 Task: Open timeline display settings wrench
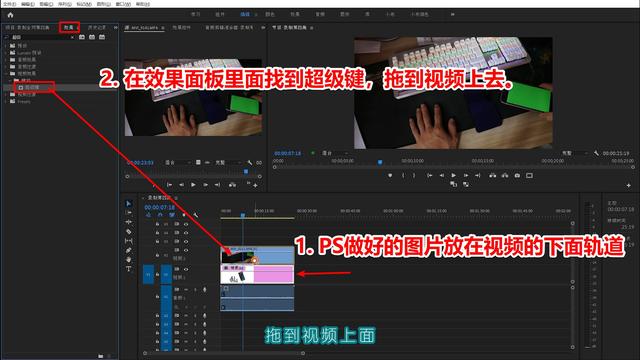click(196, 215)
